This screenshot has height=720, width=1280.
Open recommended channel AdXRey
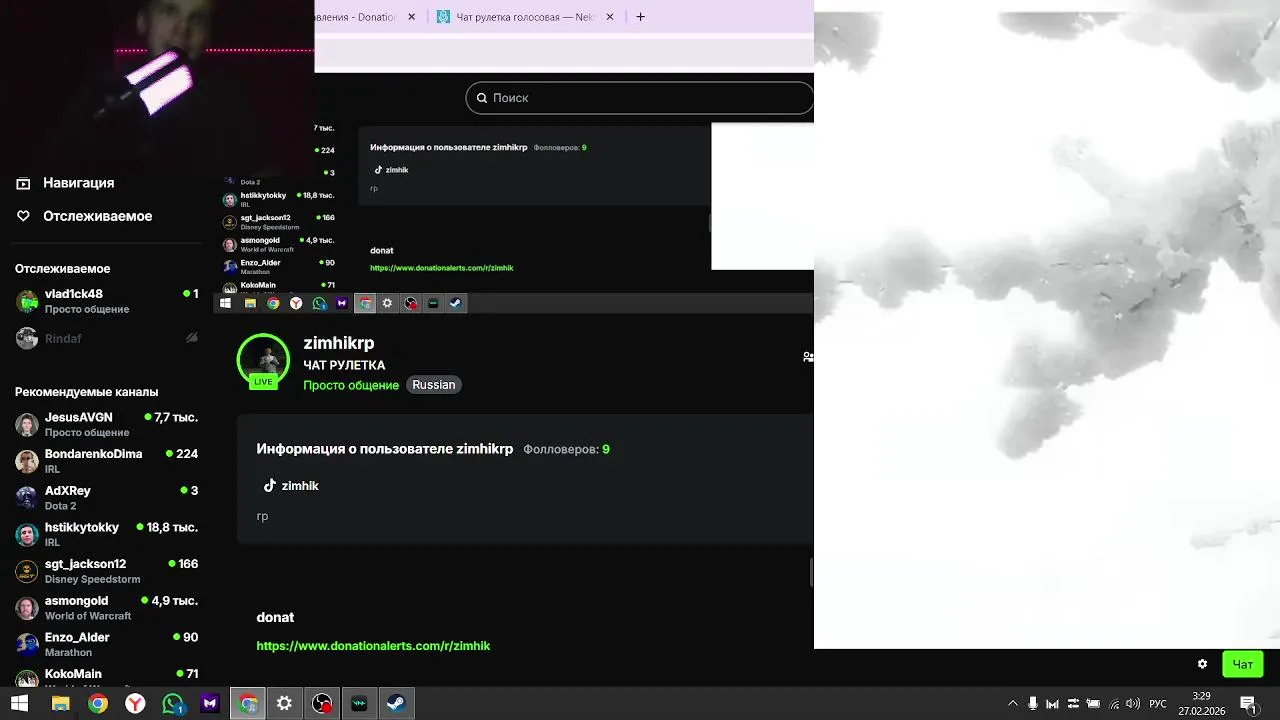pyautogui.click(x=107, y=498)
